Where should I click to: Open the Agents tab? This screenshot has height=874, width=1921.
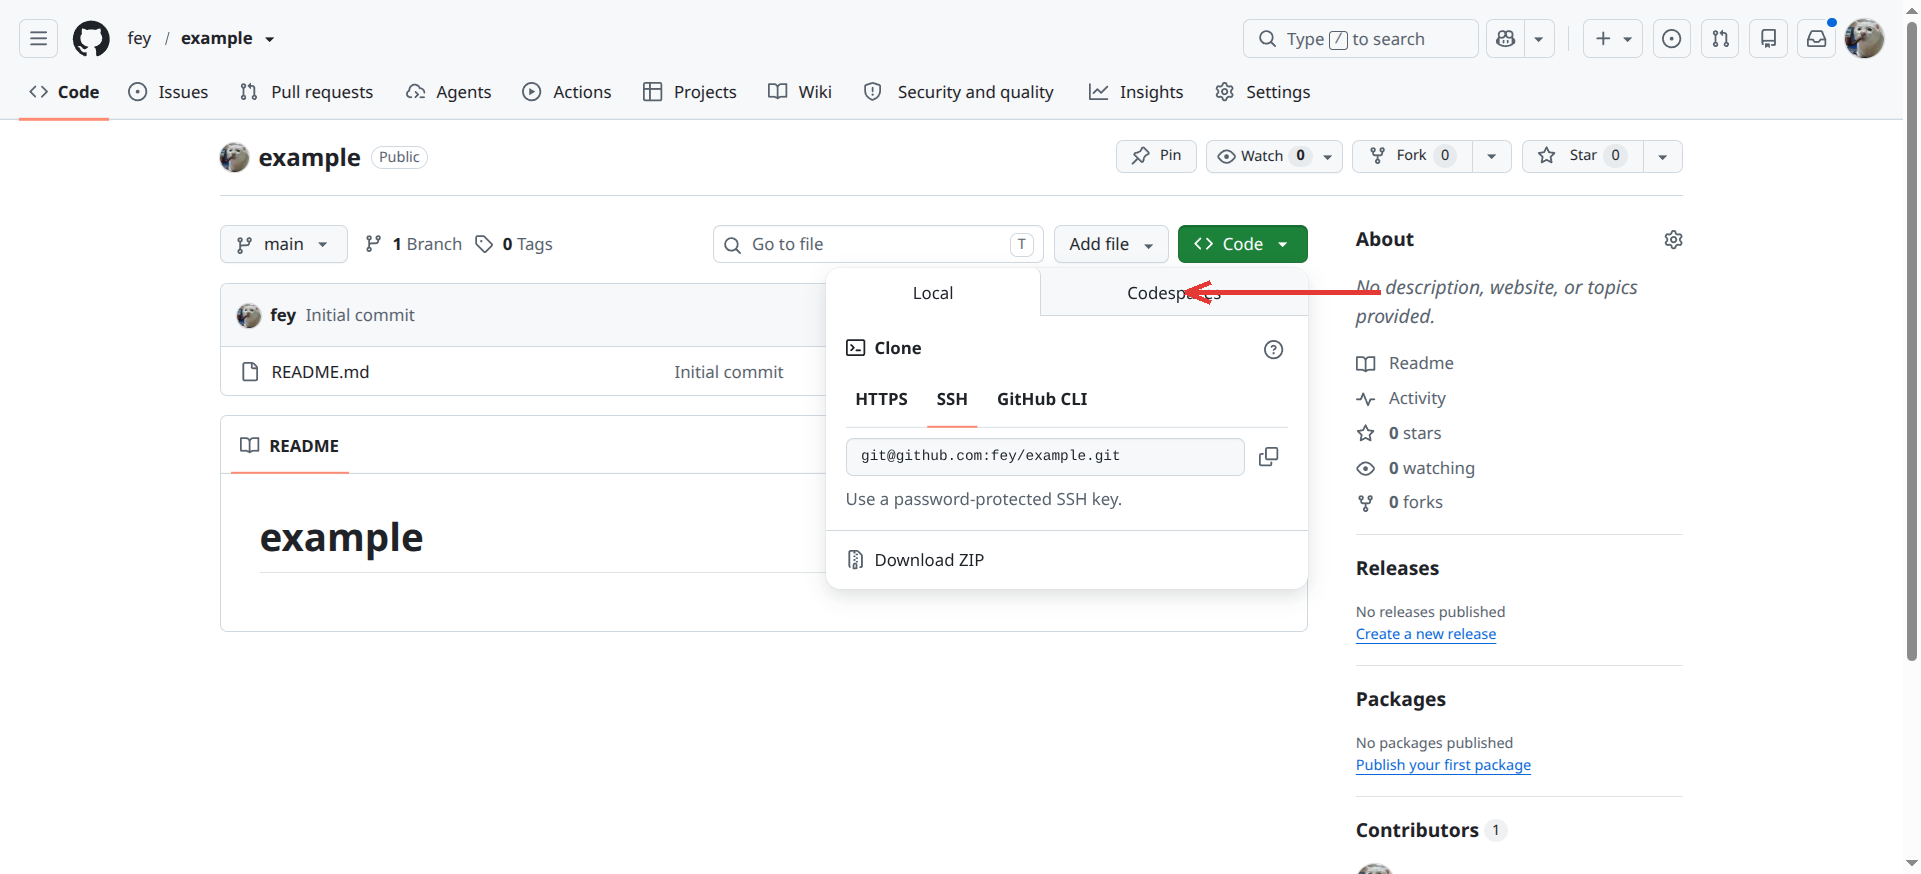(449, 92)
